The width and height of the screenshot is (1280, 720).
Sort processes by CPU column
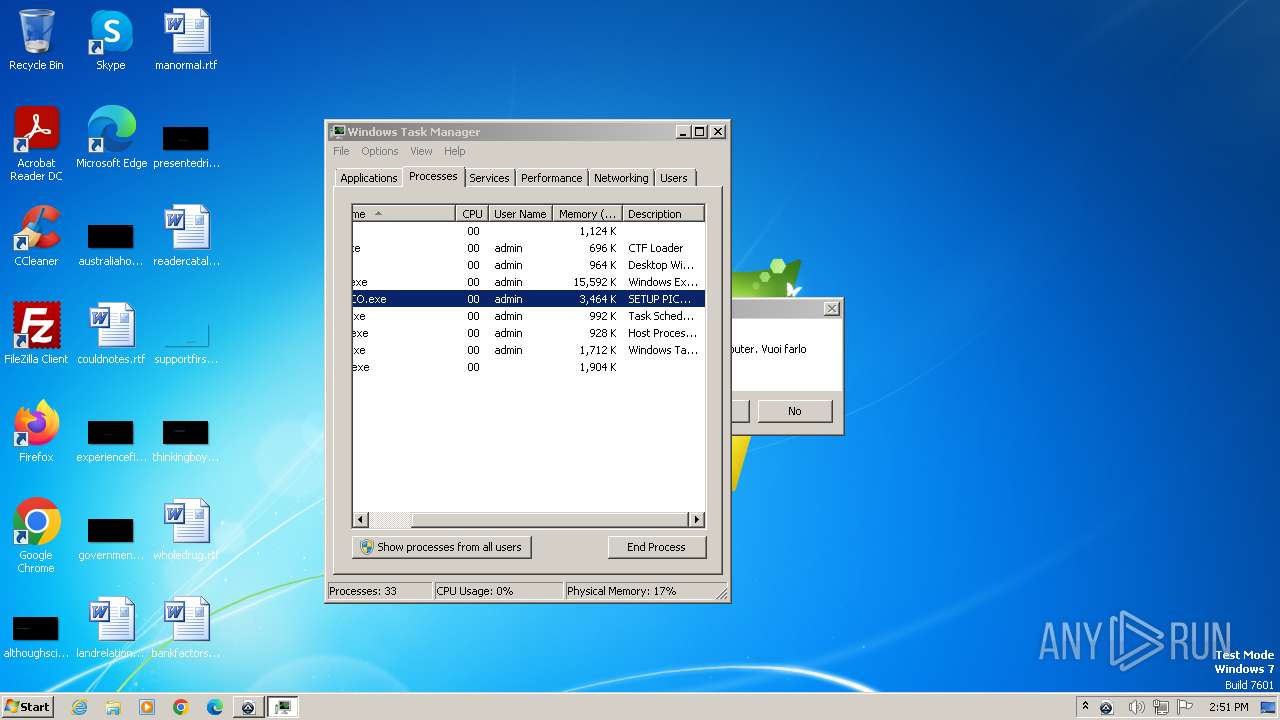(x=472, y=214)
